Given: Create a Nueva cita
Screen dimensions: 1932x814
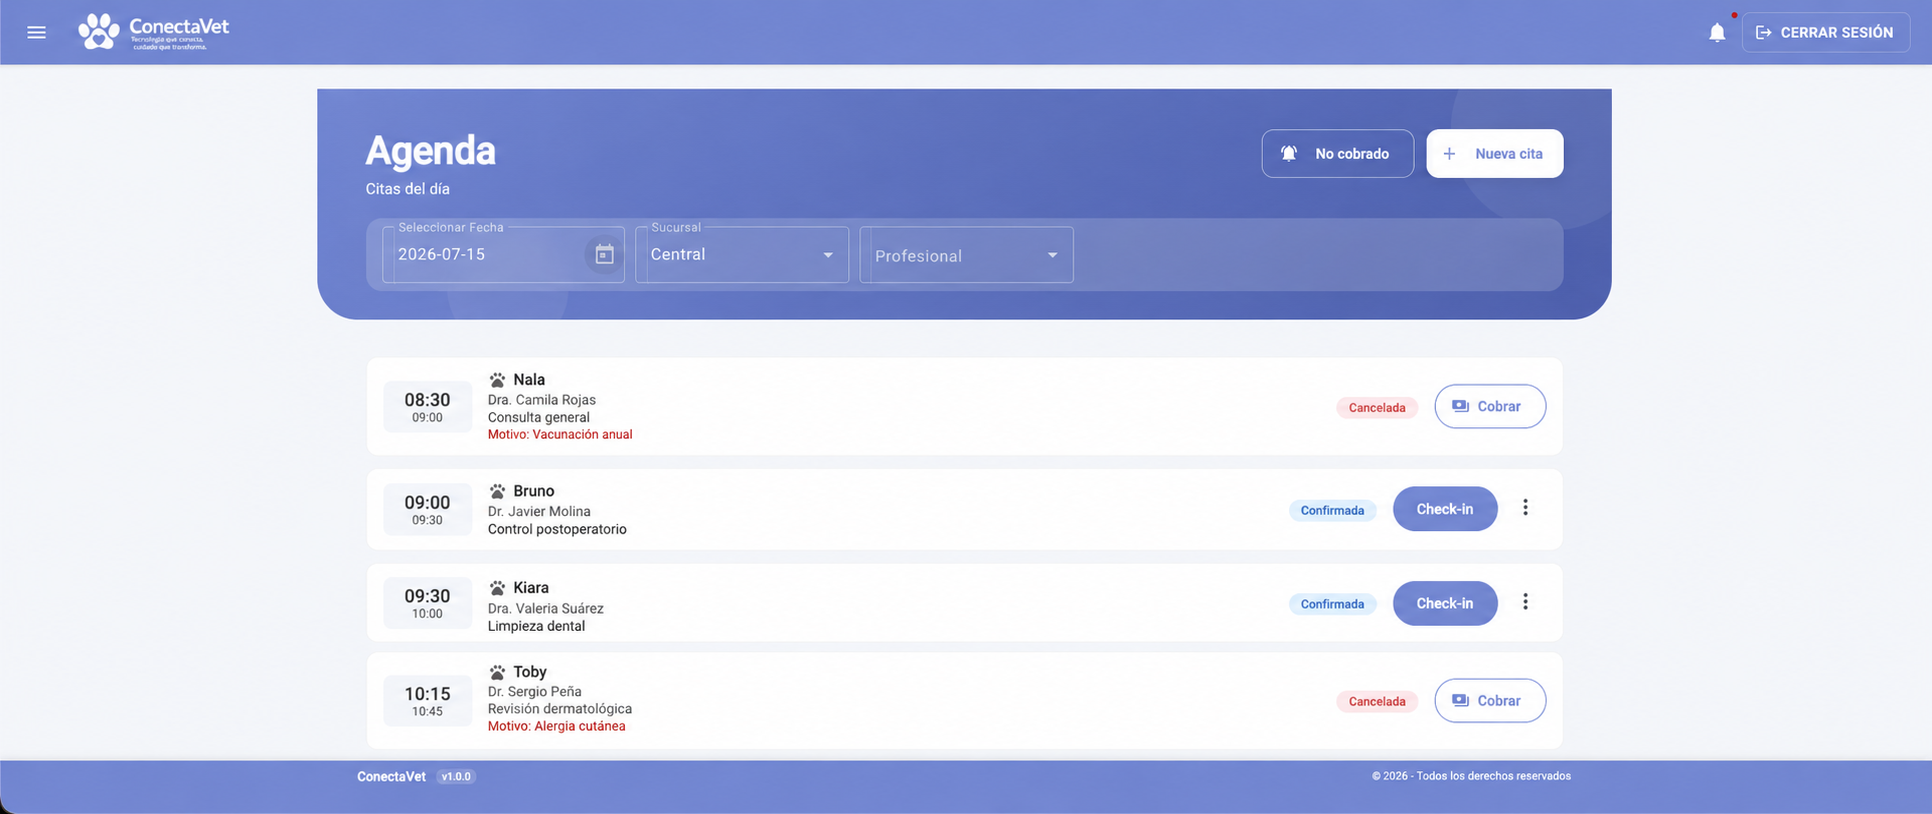Looking at the screenshot, I should tap(1494, 154).
